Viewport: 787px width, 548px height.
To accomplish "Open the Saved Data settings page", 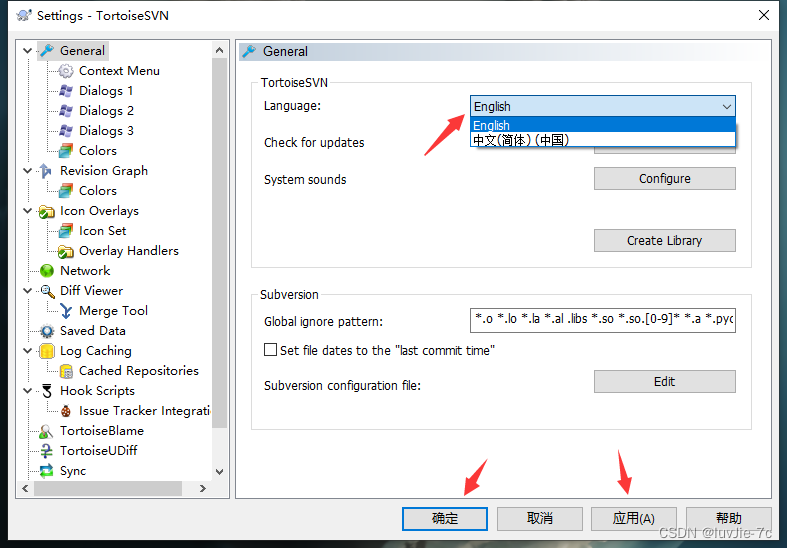I will [x=93, y=331].
